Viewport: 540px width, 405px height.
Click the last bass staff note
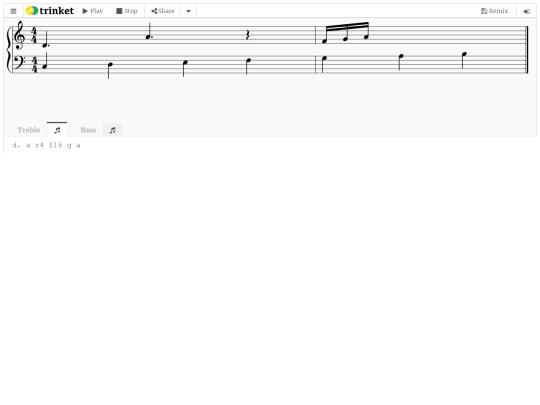coord(464,60)
